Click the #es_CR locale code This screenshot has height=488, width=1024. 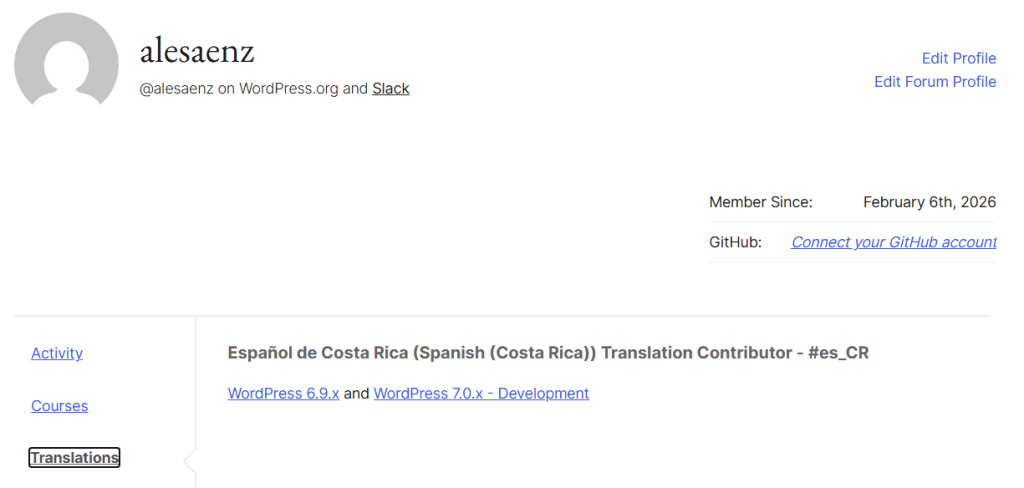pos(840,353)
